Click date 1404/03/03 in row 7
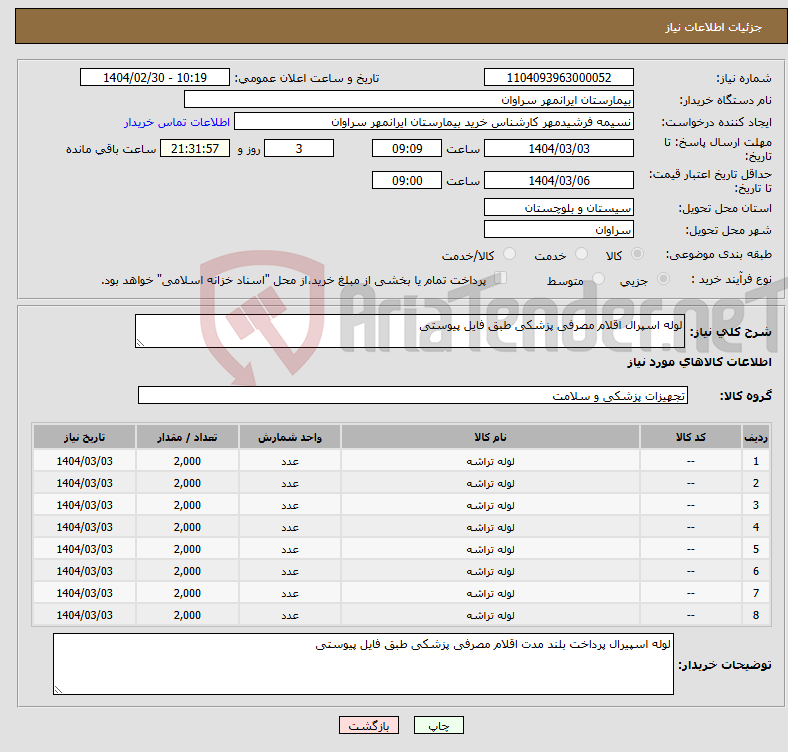The image size is (788, 752). (x=84, y=593)
